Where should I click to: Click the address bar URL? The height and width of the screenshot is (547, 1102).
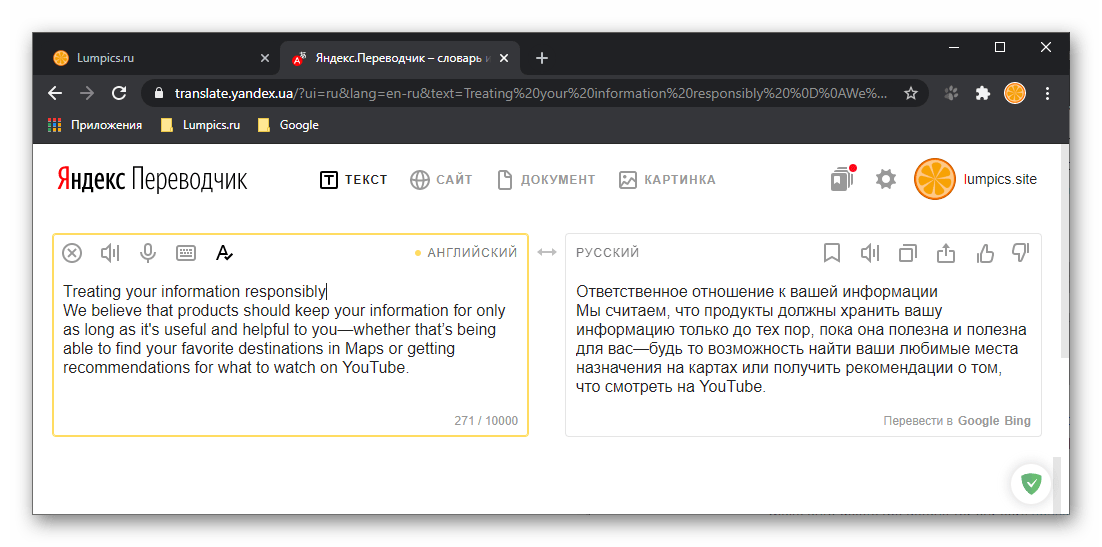pyautogui.click(x=531, y=93)
